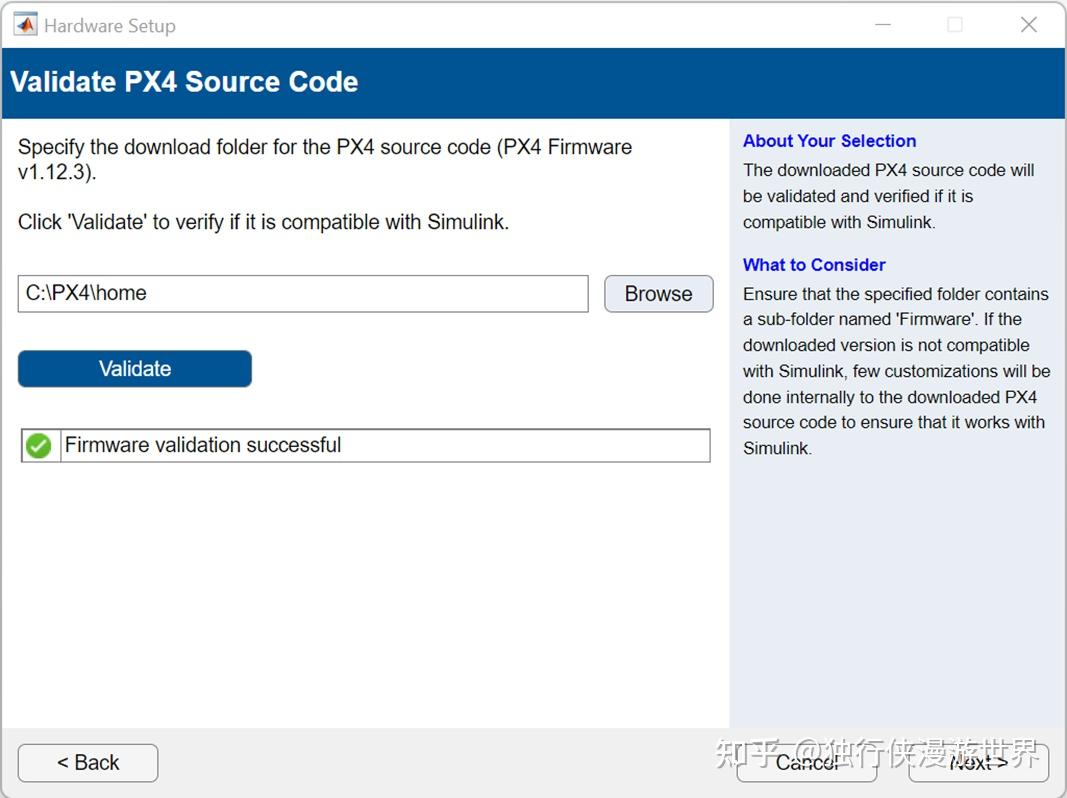
Task: Click the sub-folder named 'Firmware' guidance paragraph
Action: pyautogui.click(x=895, y=371)
